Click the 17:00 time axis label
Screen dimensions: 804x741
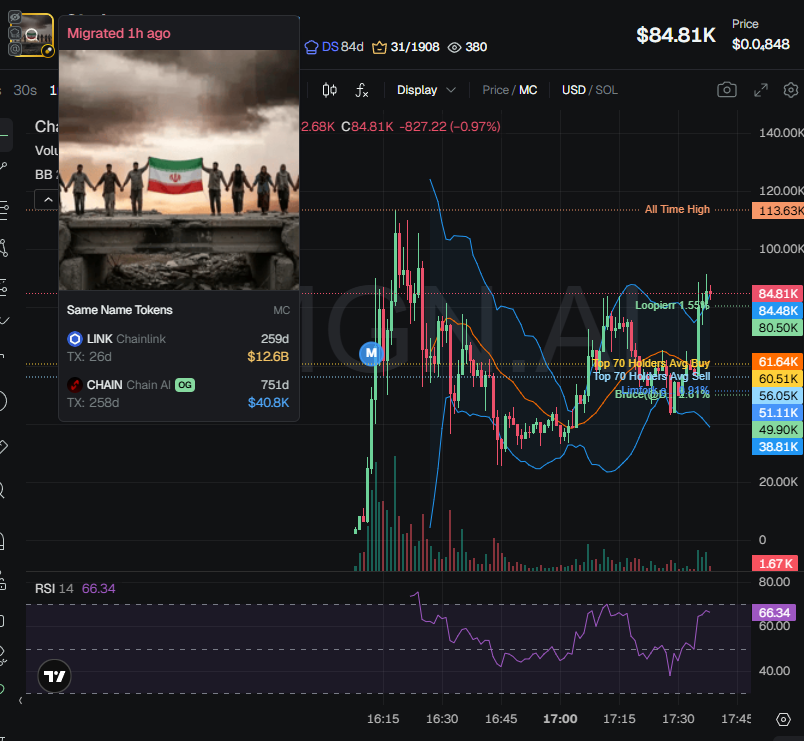coord(560,719)
